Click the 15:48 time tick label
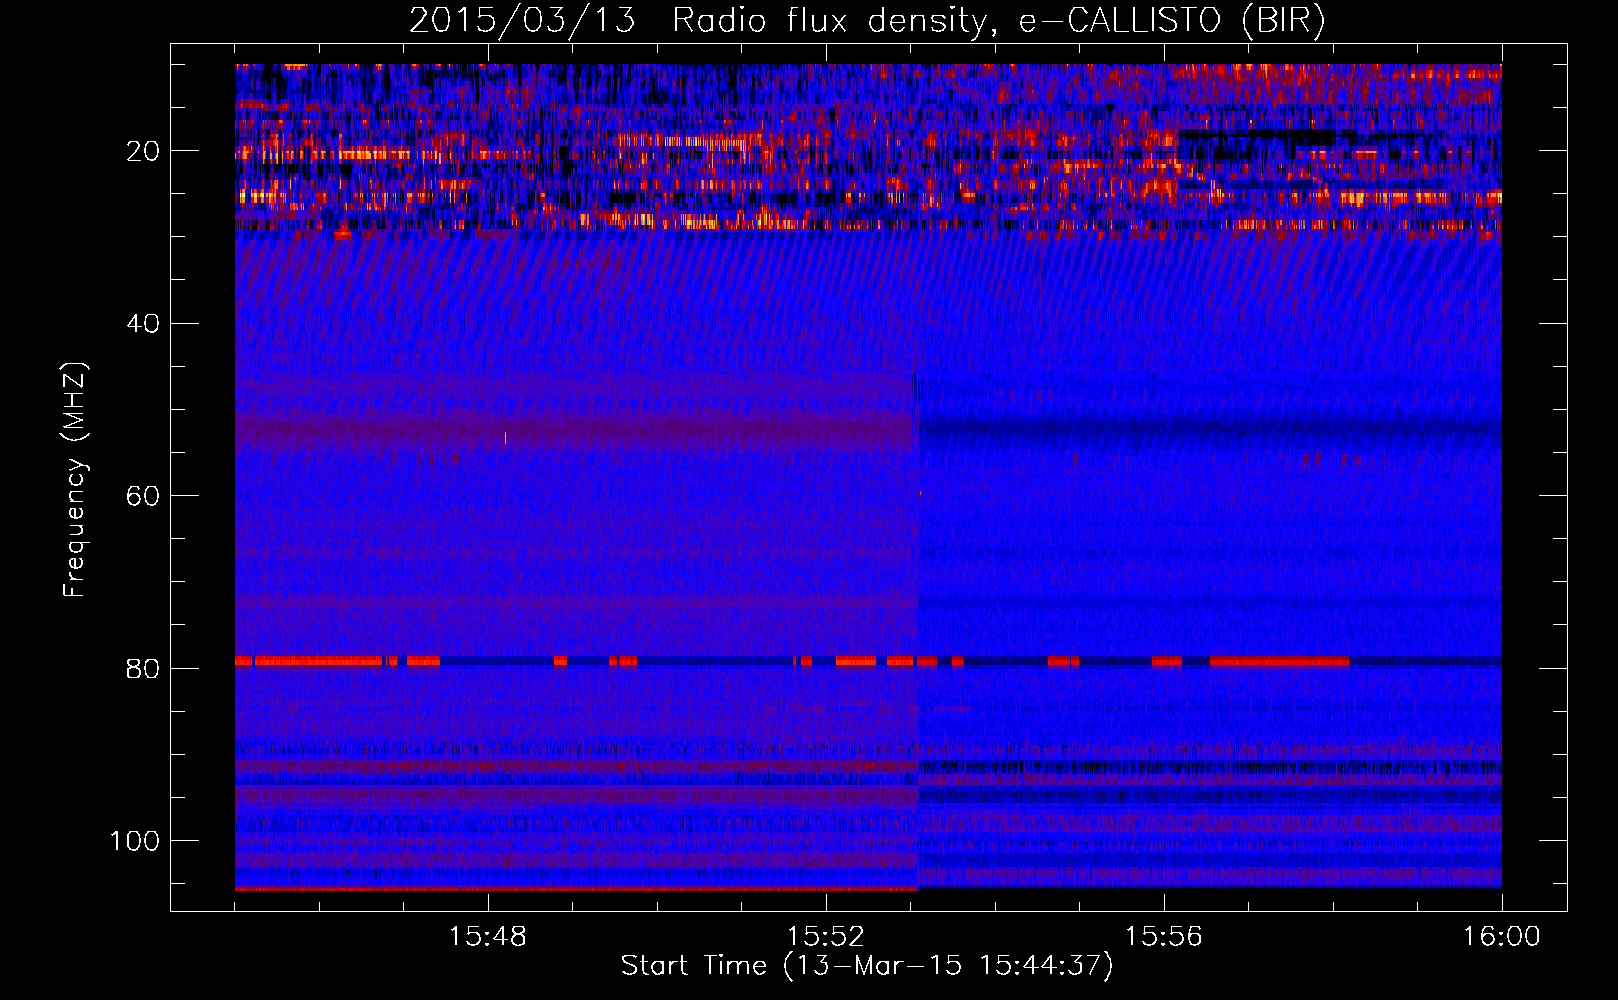The height and width of the screenshot is (1000, 1618). click(488, 937)
